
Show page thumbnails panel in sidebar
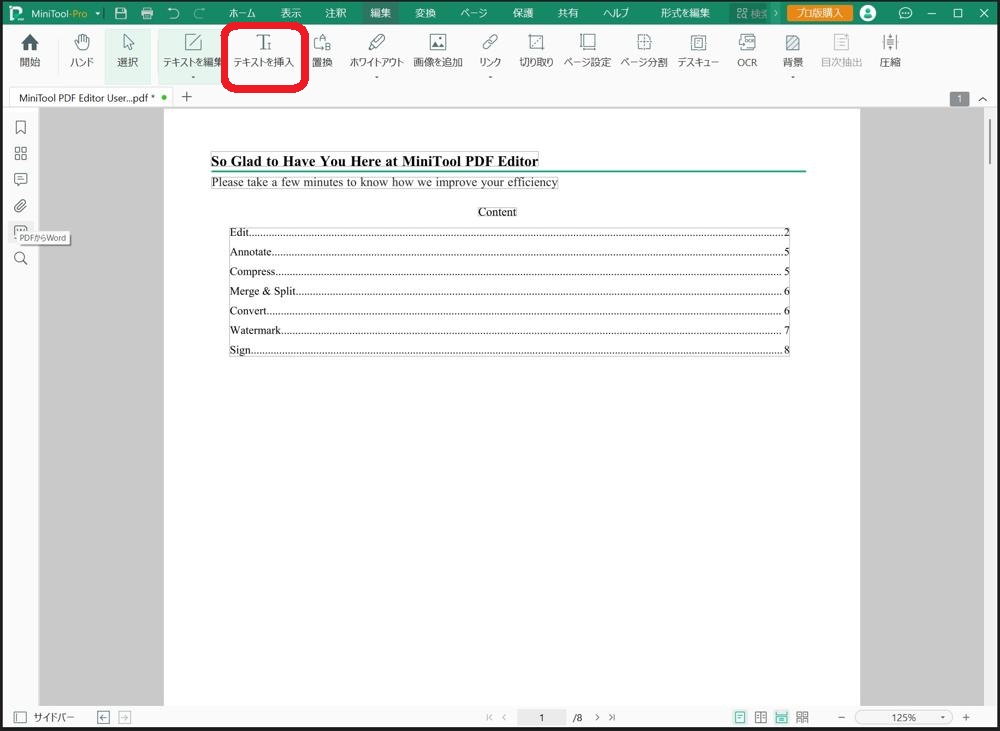pos(20,154)
